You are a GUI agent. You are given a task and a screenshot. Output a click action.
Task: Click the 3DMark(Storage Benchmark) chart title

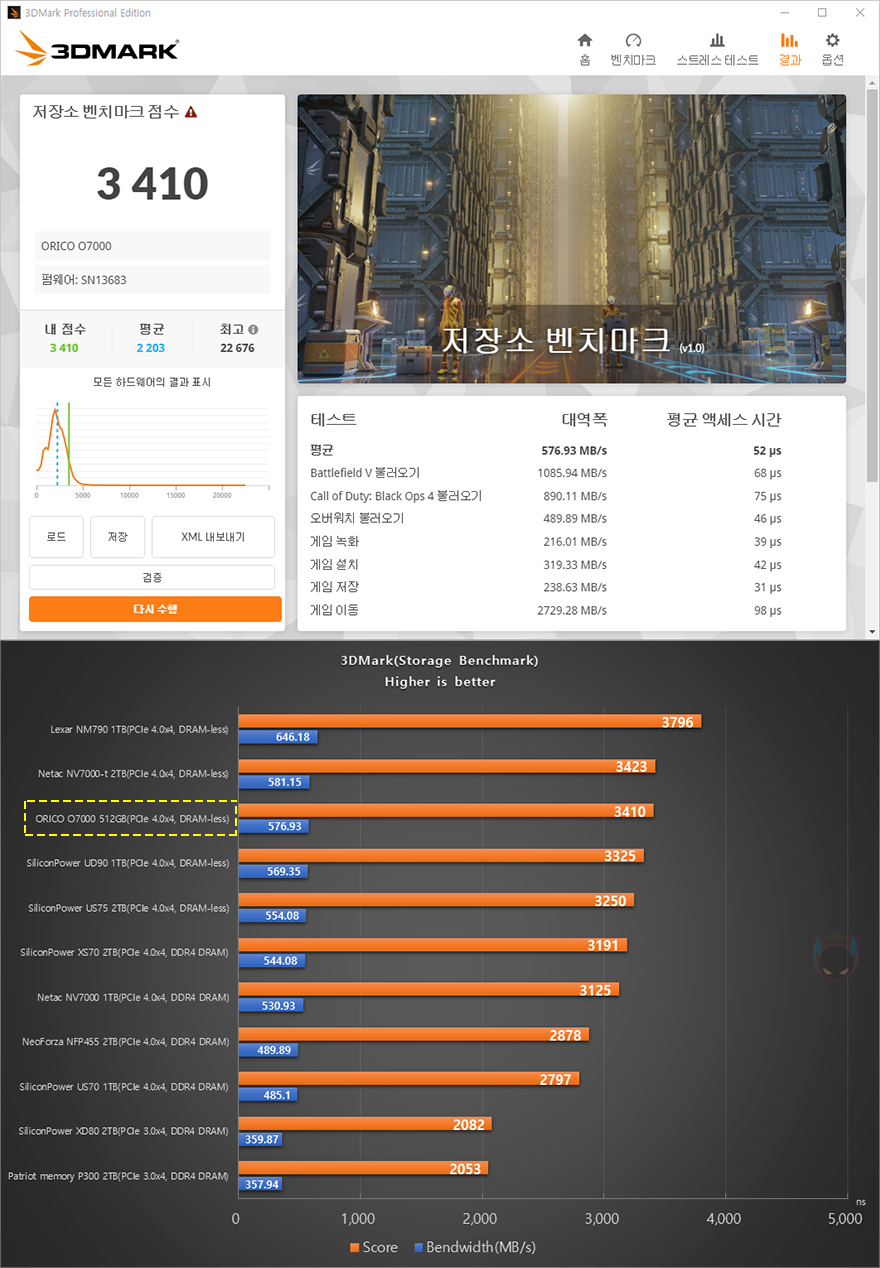[439, 661]
